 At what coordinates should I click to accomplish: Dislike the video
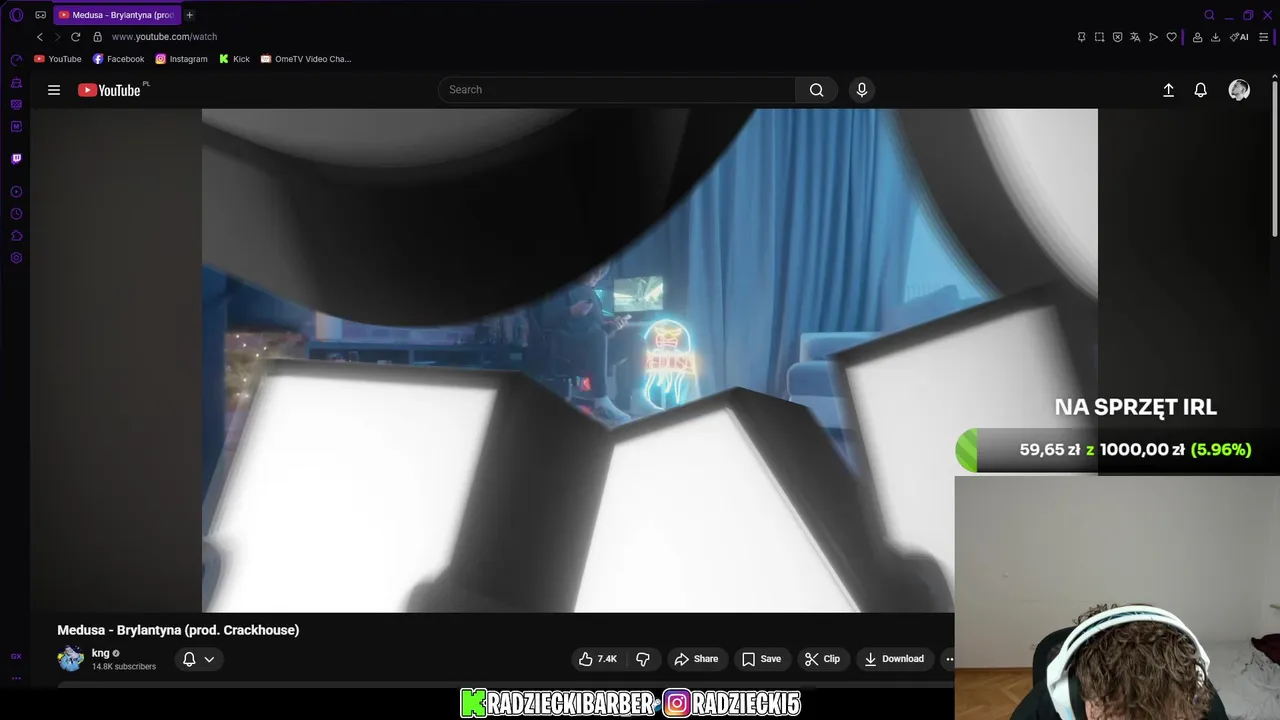tap(643, 659)
